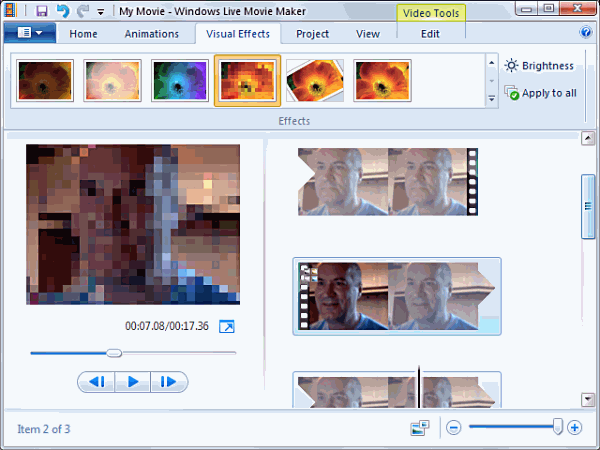
Task: Click the thumbnail size change icon
Action: point(420,428)
